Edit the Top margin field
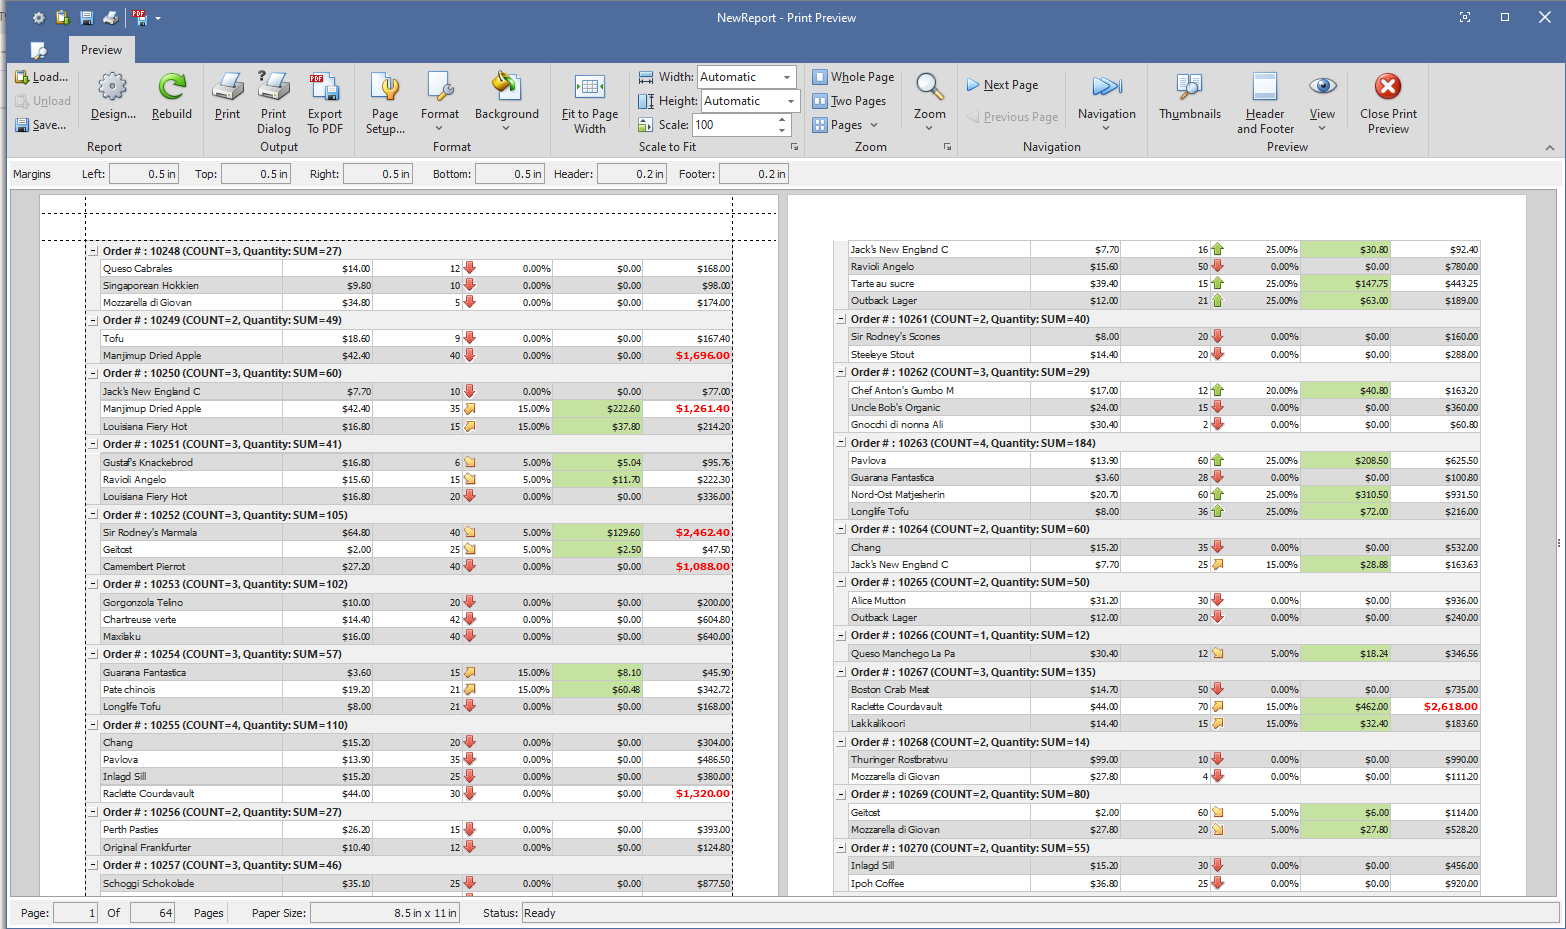The height and width of the screenshot is (929, 1566). coord(256,174)
